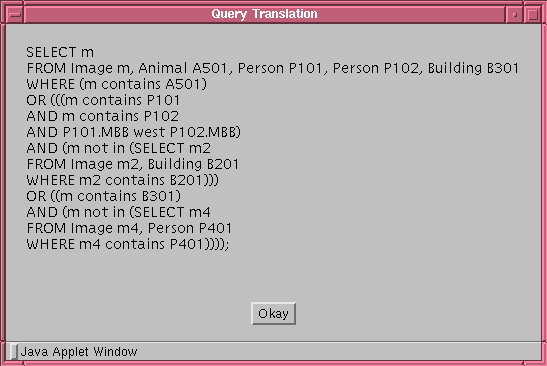Click the FROM Image m, Animal A501 line

click(273, 68)
